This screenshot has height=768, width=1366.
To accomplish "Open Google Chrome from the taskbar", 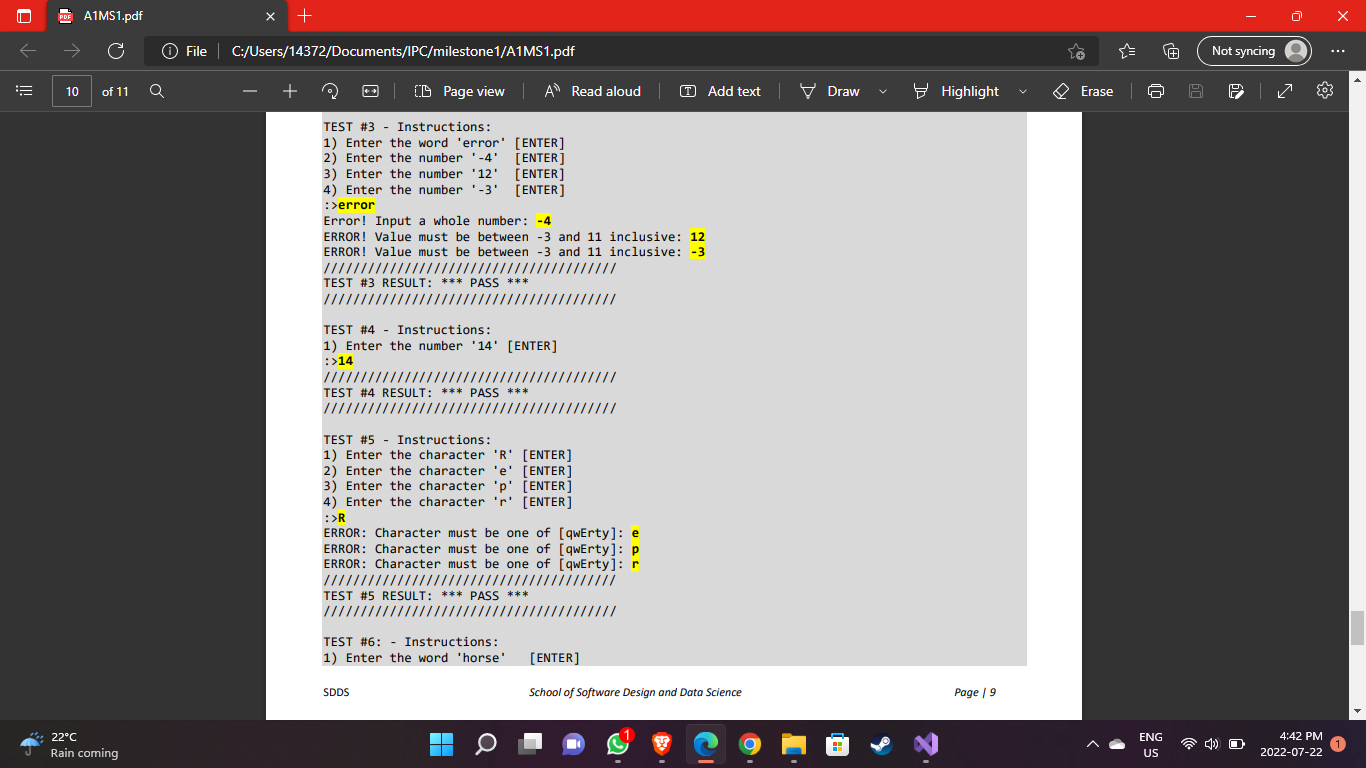I will [x=750, y=744].
